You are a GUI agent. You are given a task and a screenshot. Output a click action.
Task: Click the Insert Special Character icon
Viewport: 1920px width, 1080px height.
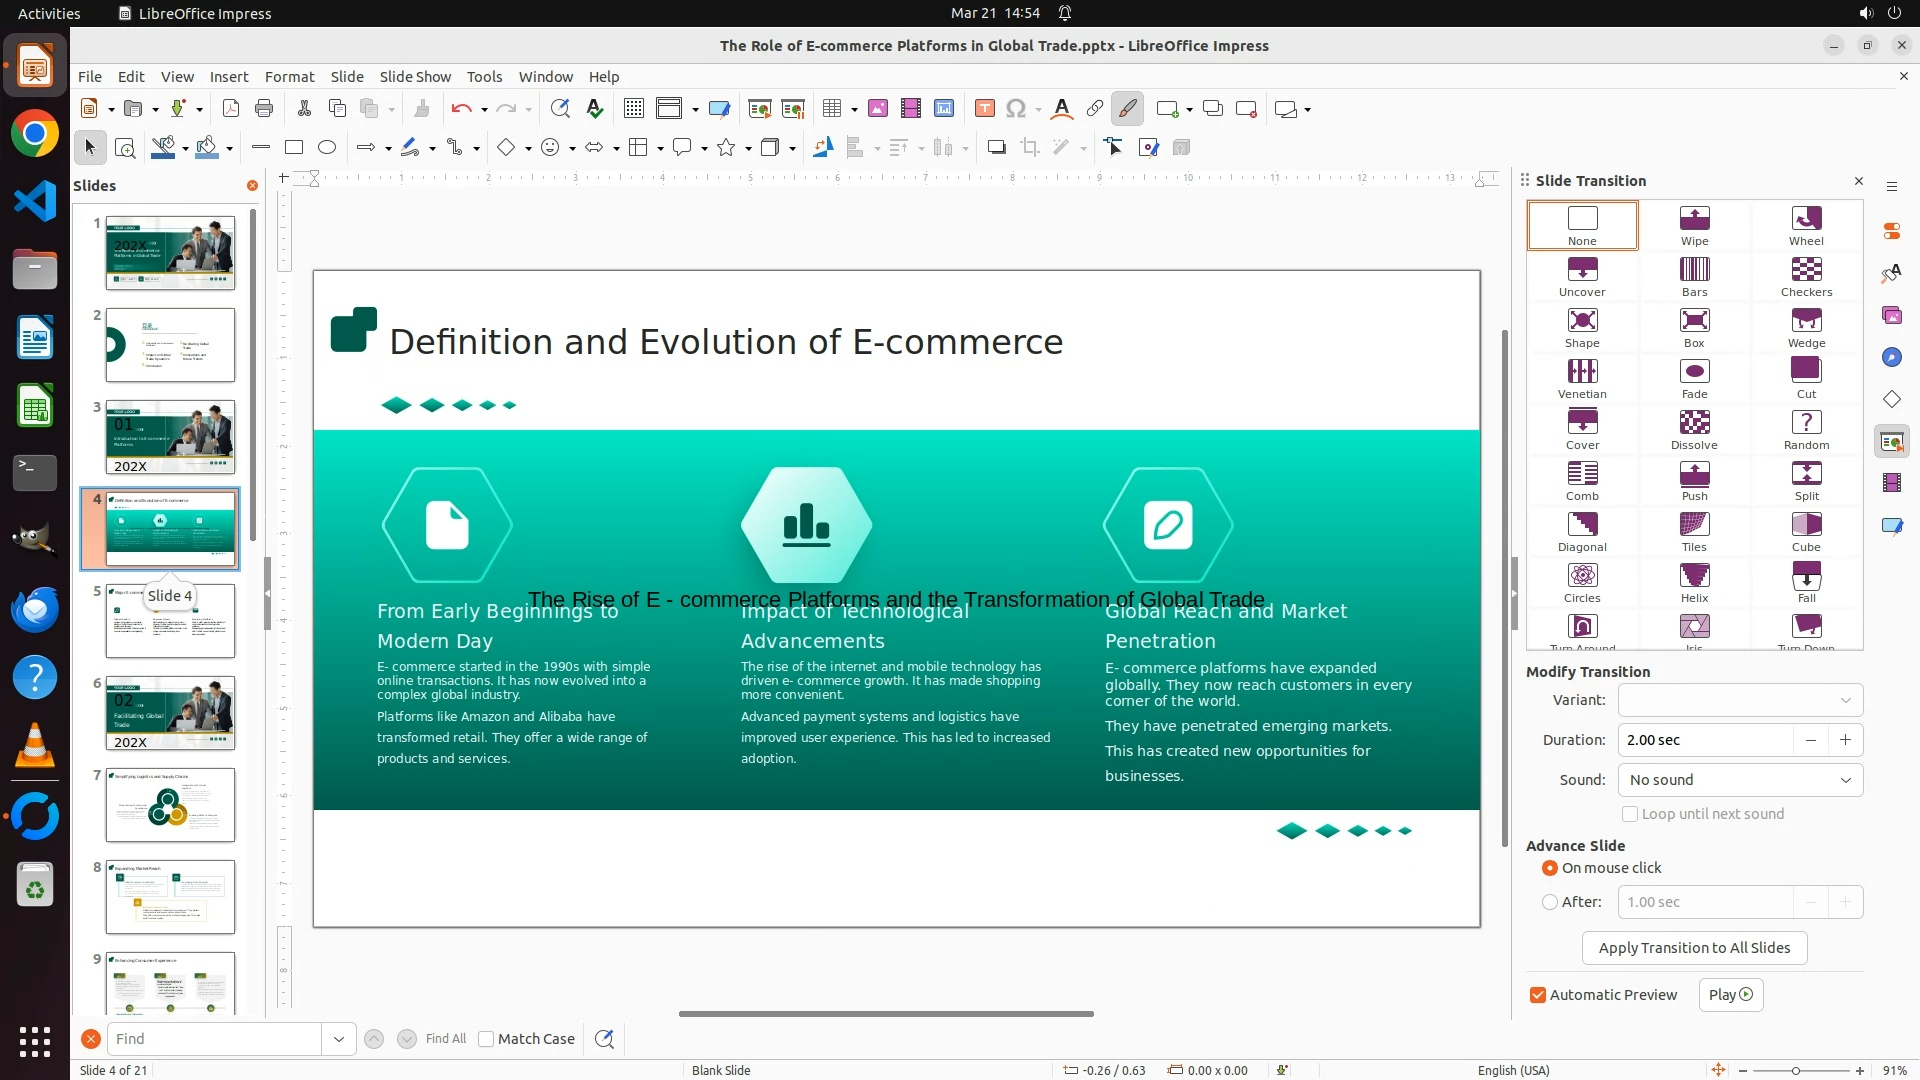1016,109
